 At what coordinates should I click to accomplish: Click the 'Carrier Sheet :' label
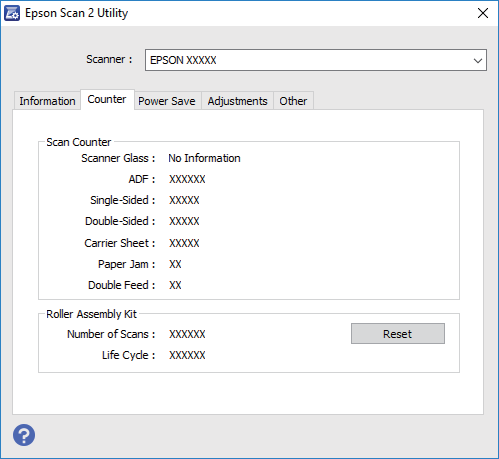[x=120, y=243]
